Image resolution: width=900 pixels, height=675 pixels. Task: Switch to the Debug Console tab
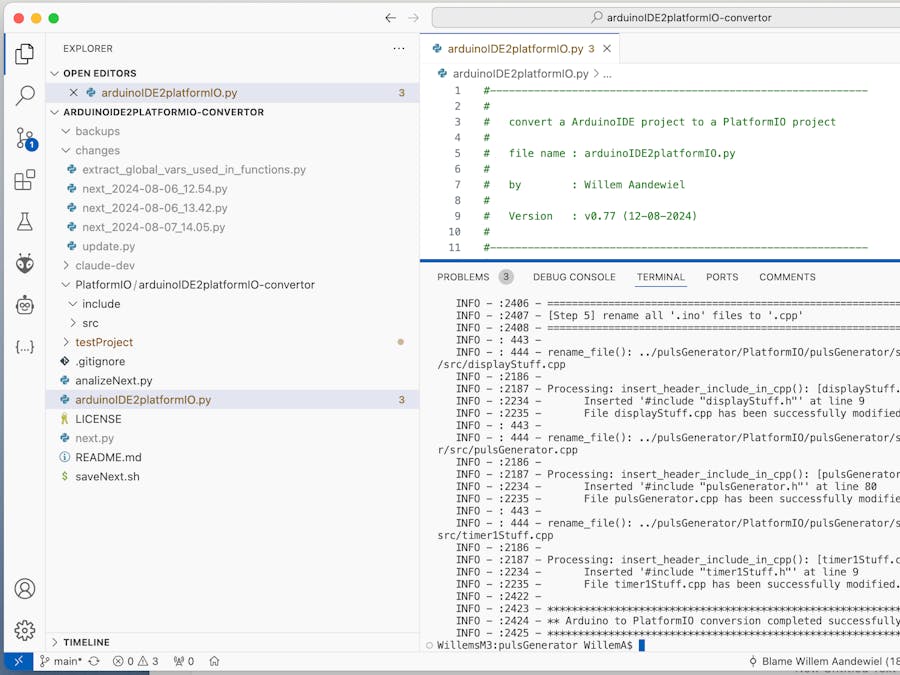point(574,277)
